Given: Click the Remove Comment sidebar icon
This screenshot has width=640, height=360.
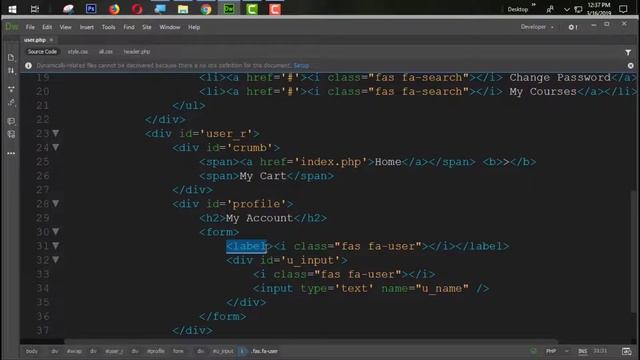Looking at the screenshot, I should 11,134.
